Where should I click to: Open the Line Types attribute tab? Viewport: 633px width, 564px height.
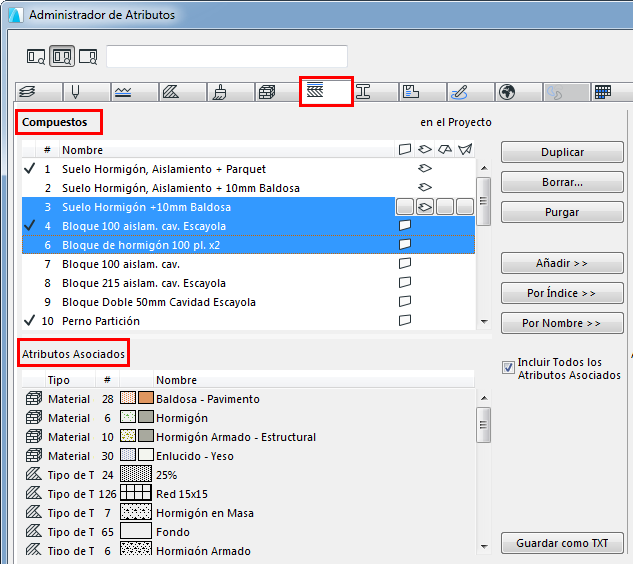coord(134,92)
